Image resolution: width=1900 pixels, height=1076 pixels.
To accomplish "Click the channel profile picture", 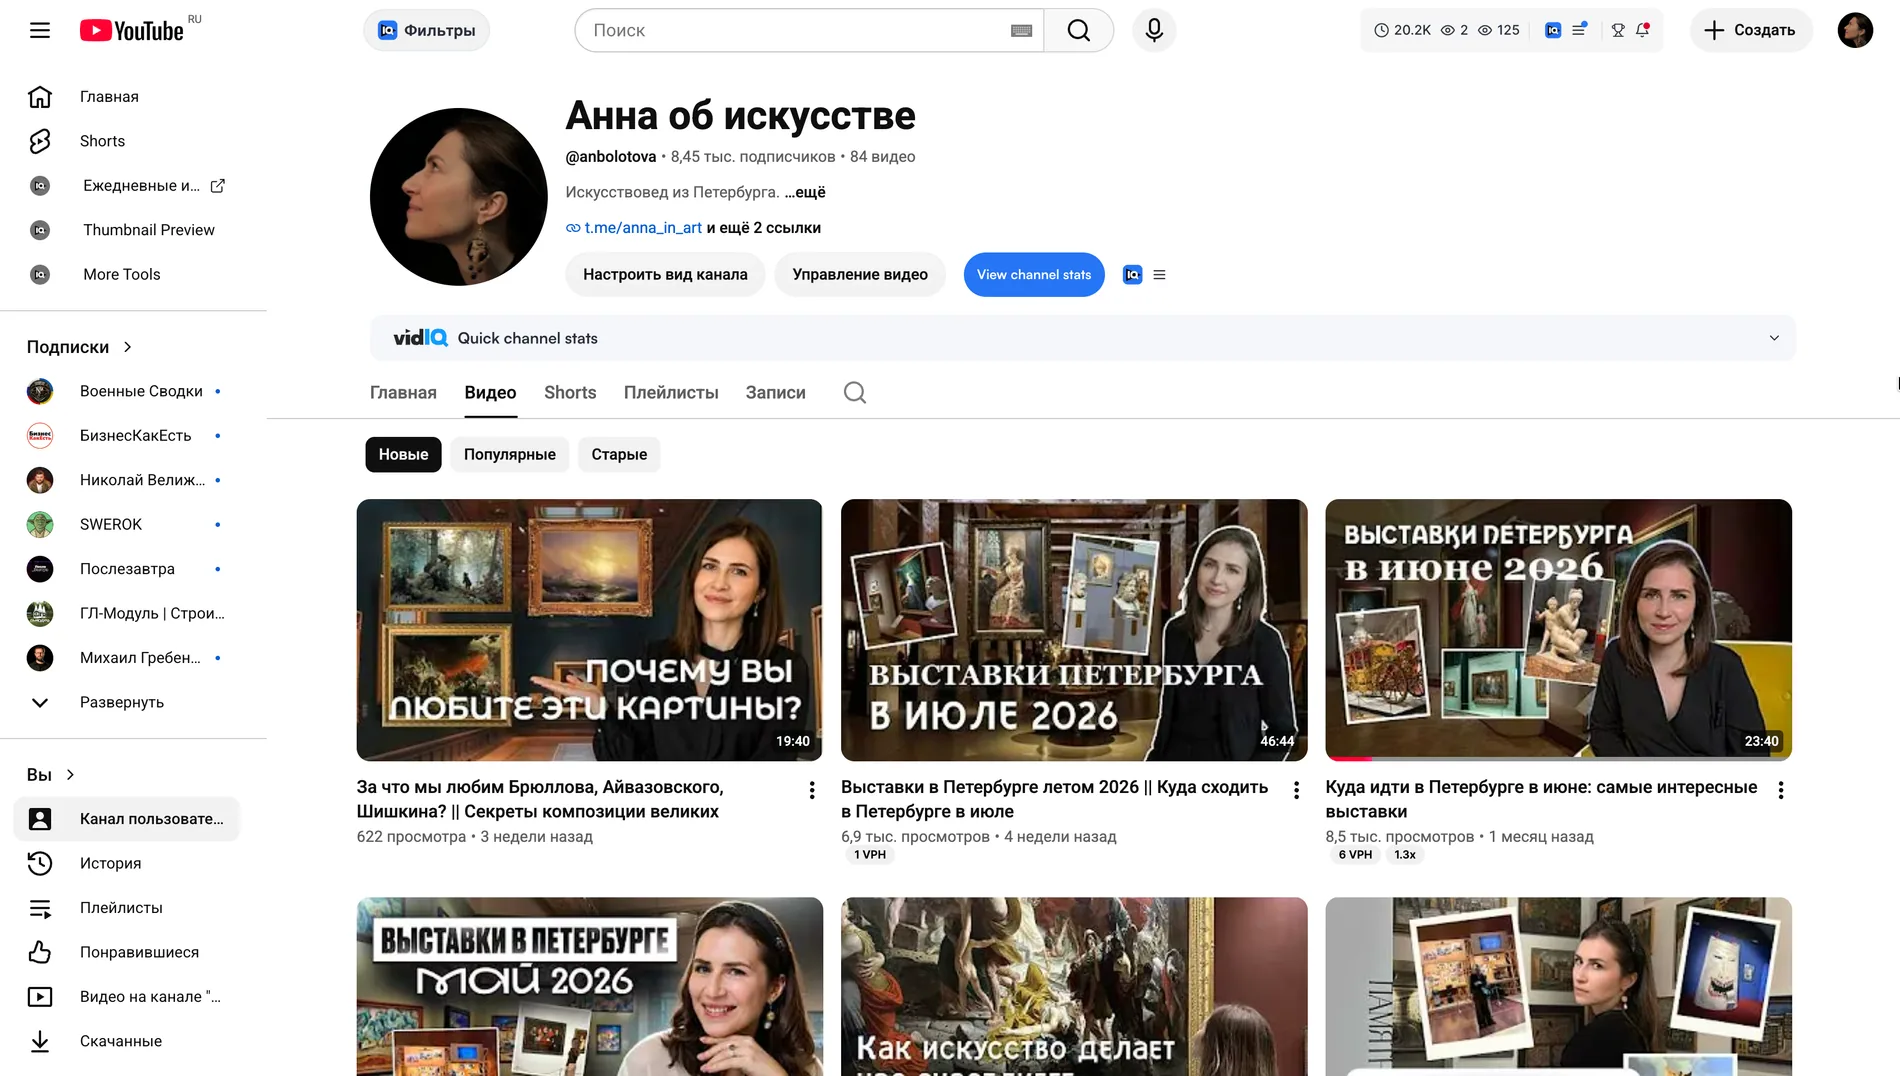I will coord(459,197).
